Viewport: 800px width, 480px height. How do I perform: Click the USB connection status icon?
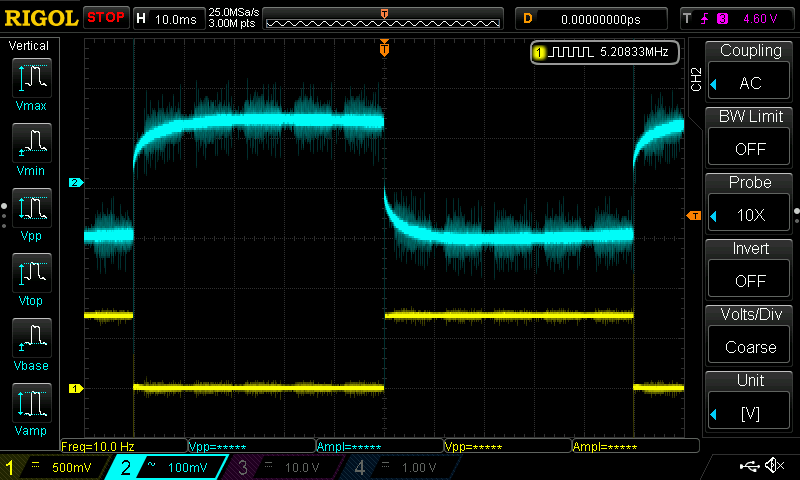pos(748,466)
